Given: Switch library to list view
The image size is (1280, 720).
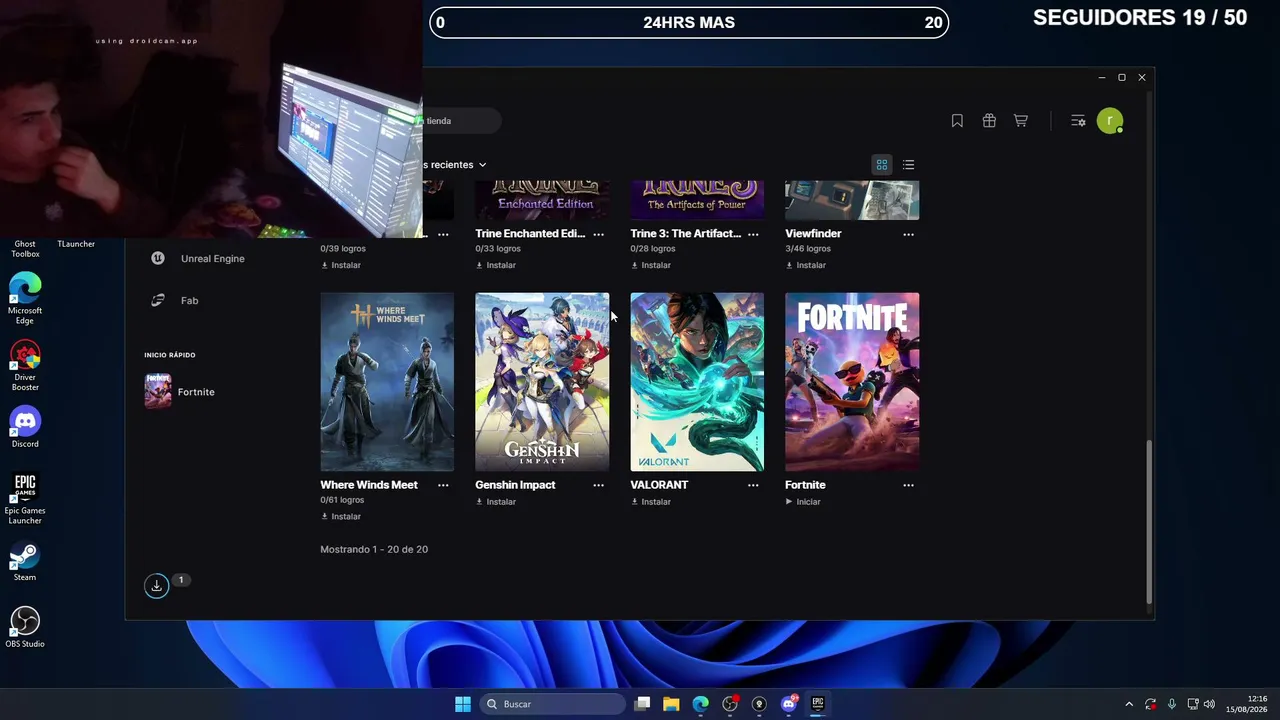Looking at the screenshot, I should coord(908,165).
